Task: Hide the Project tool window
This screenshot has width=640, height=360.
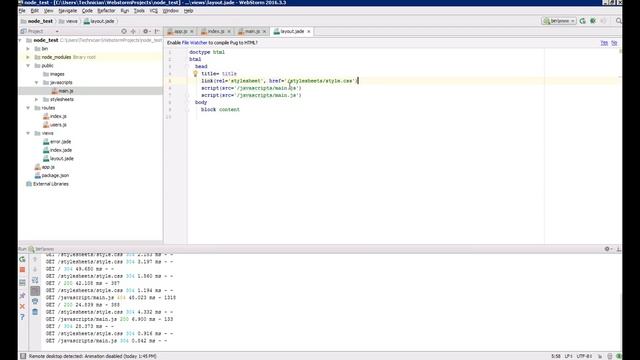Action: click(x=157, y=31)
